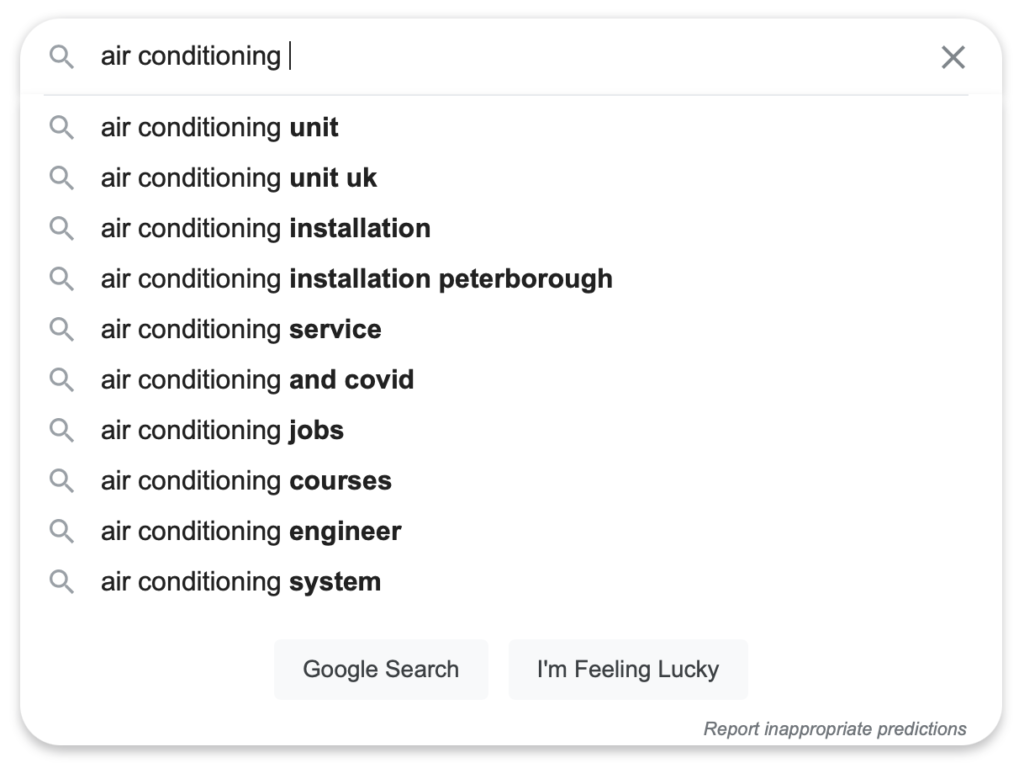Image resolution: width=1024 pixels, height=768 pixels.
Task: Click the magnifier icon beside 'air conditioning unit'
Action: pyautogui.click(x=61, y=127)
